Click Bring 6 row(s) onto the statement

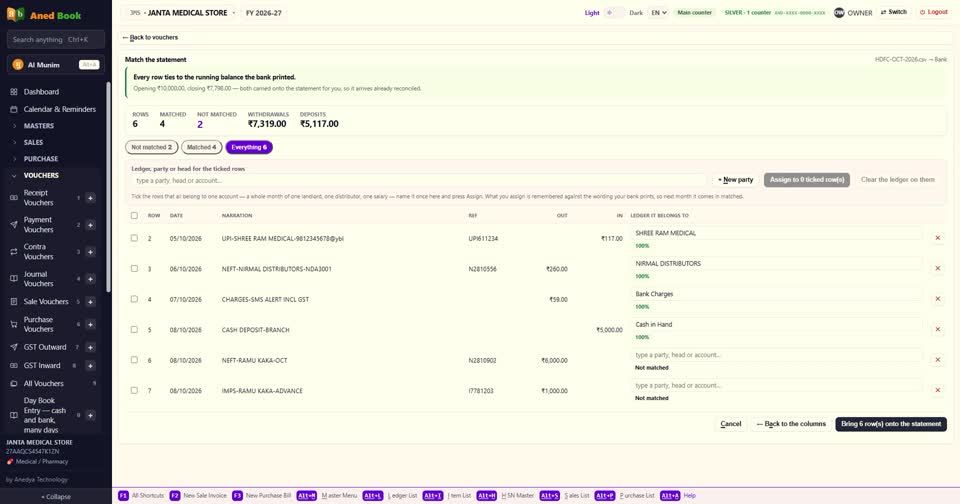[x=891, y=424]
